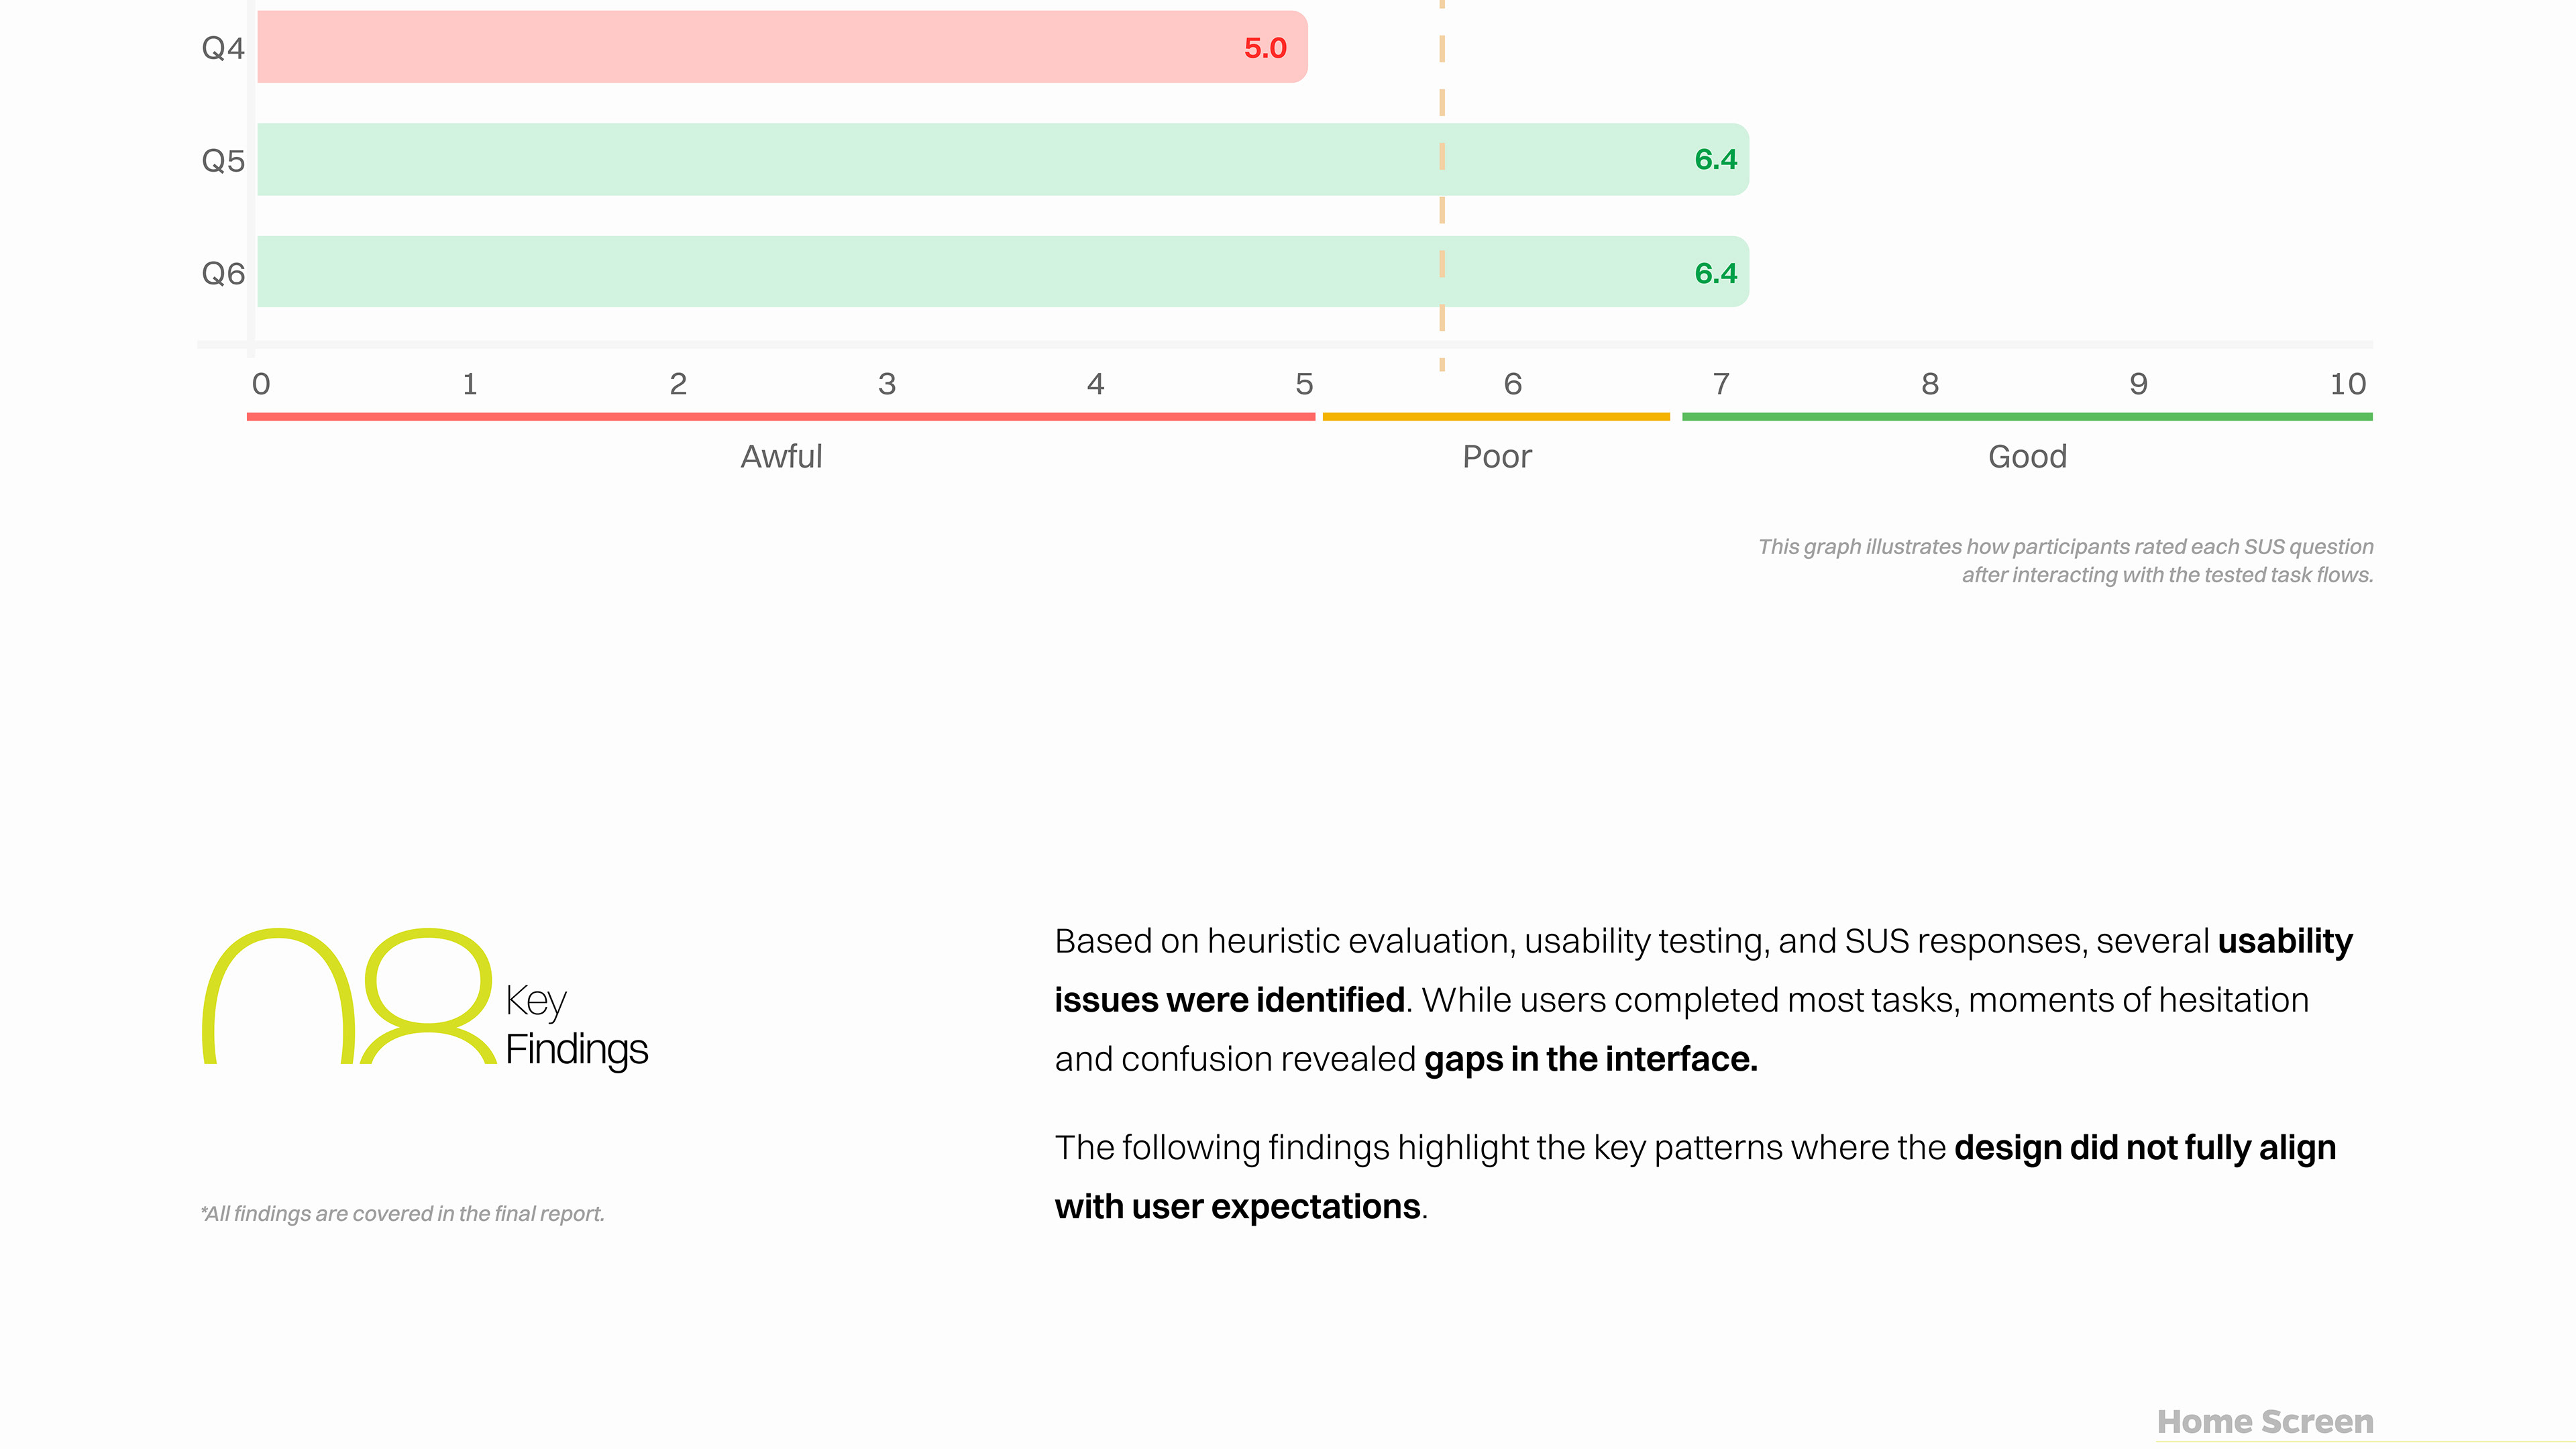This screenshot has width=2576, height=1449.
Task: Click the Q5 row label
Action: [x=223, y=161]
